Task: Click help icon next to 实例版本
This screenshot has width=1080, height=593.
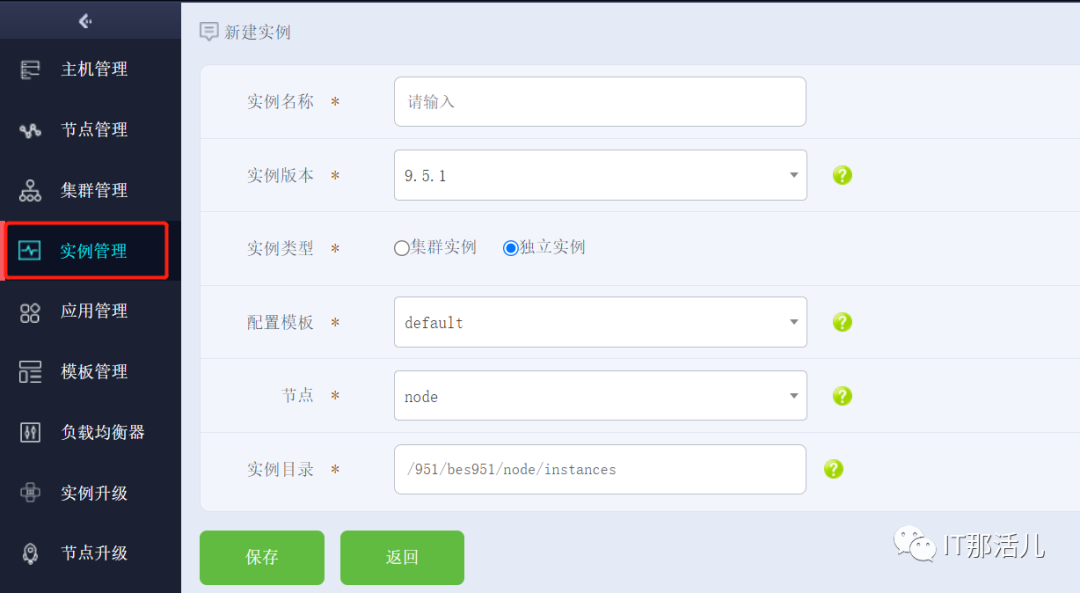Action: pos(842,175)
